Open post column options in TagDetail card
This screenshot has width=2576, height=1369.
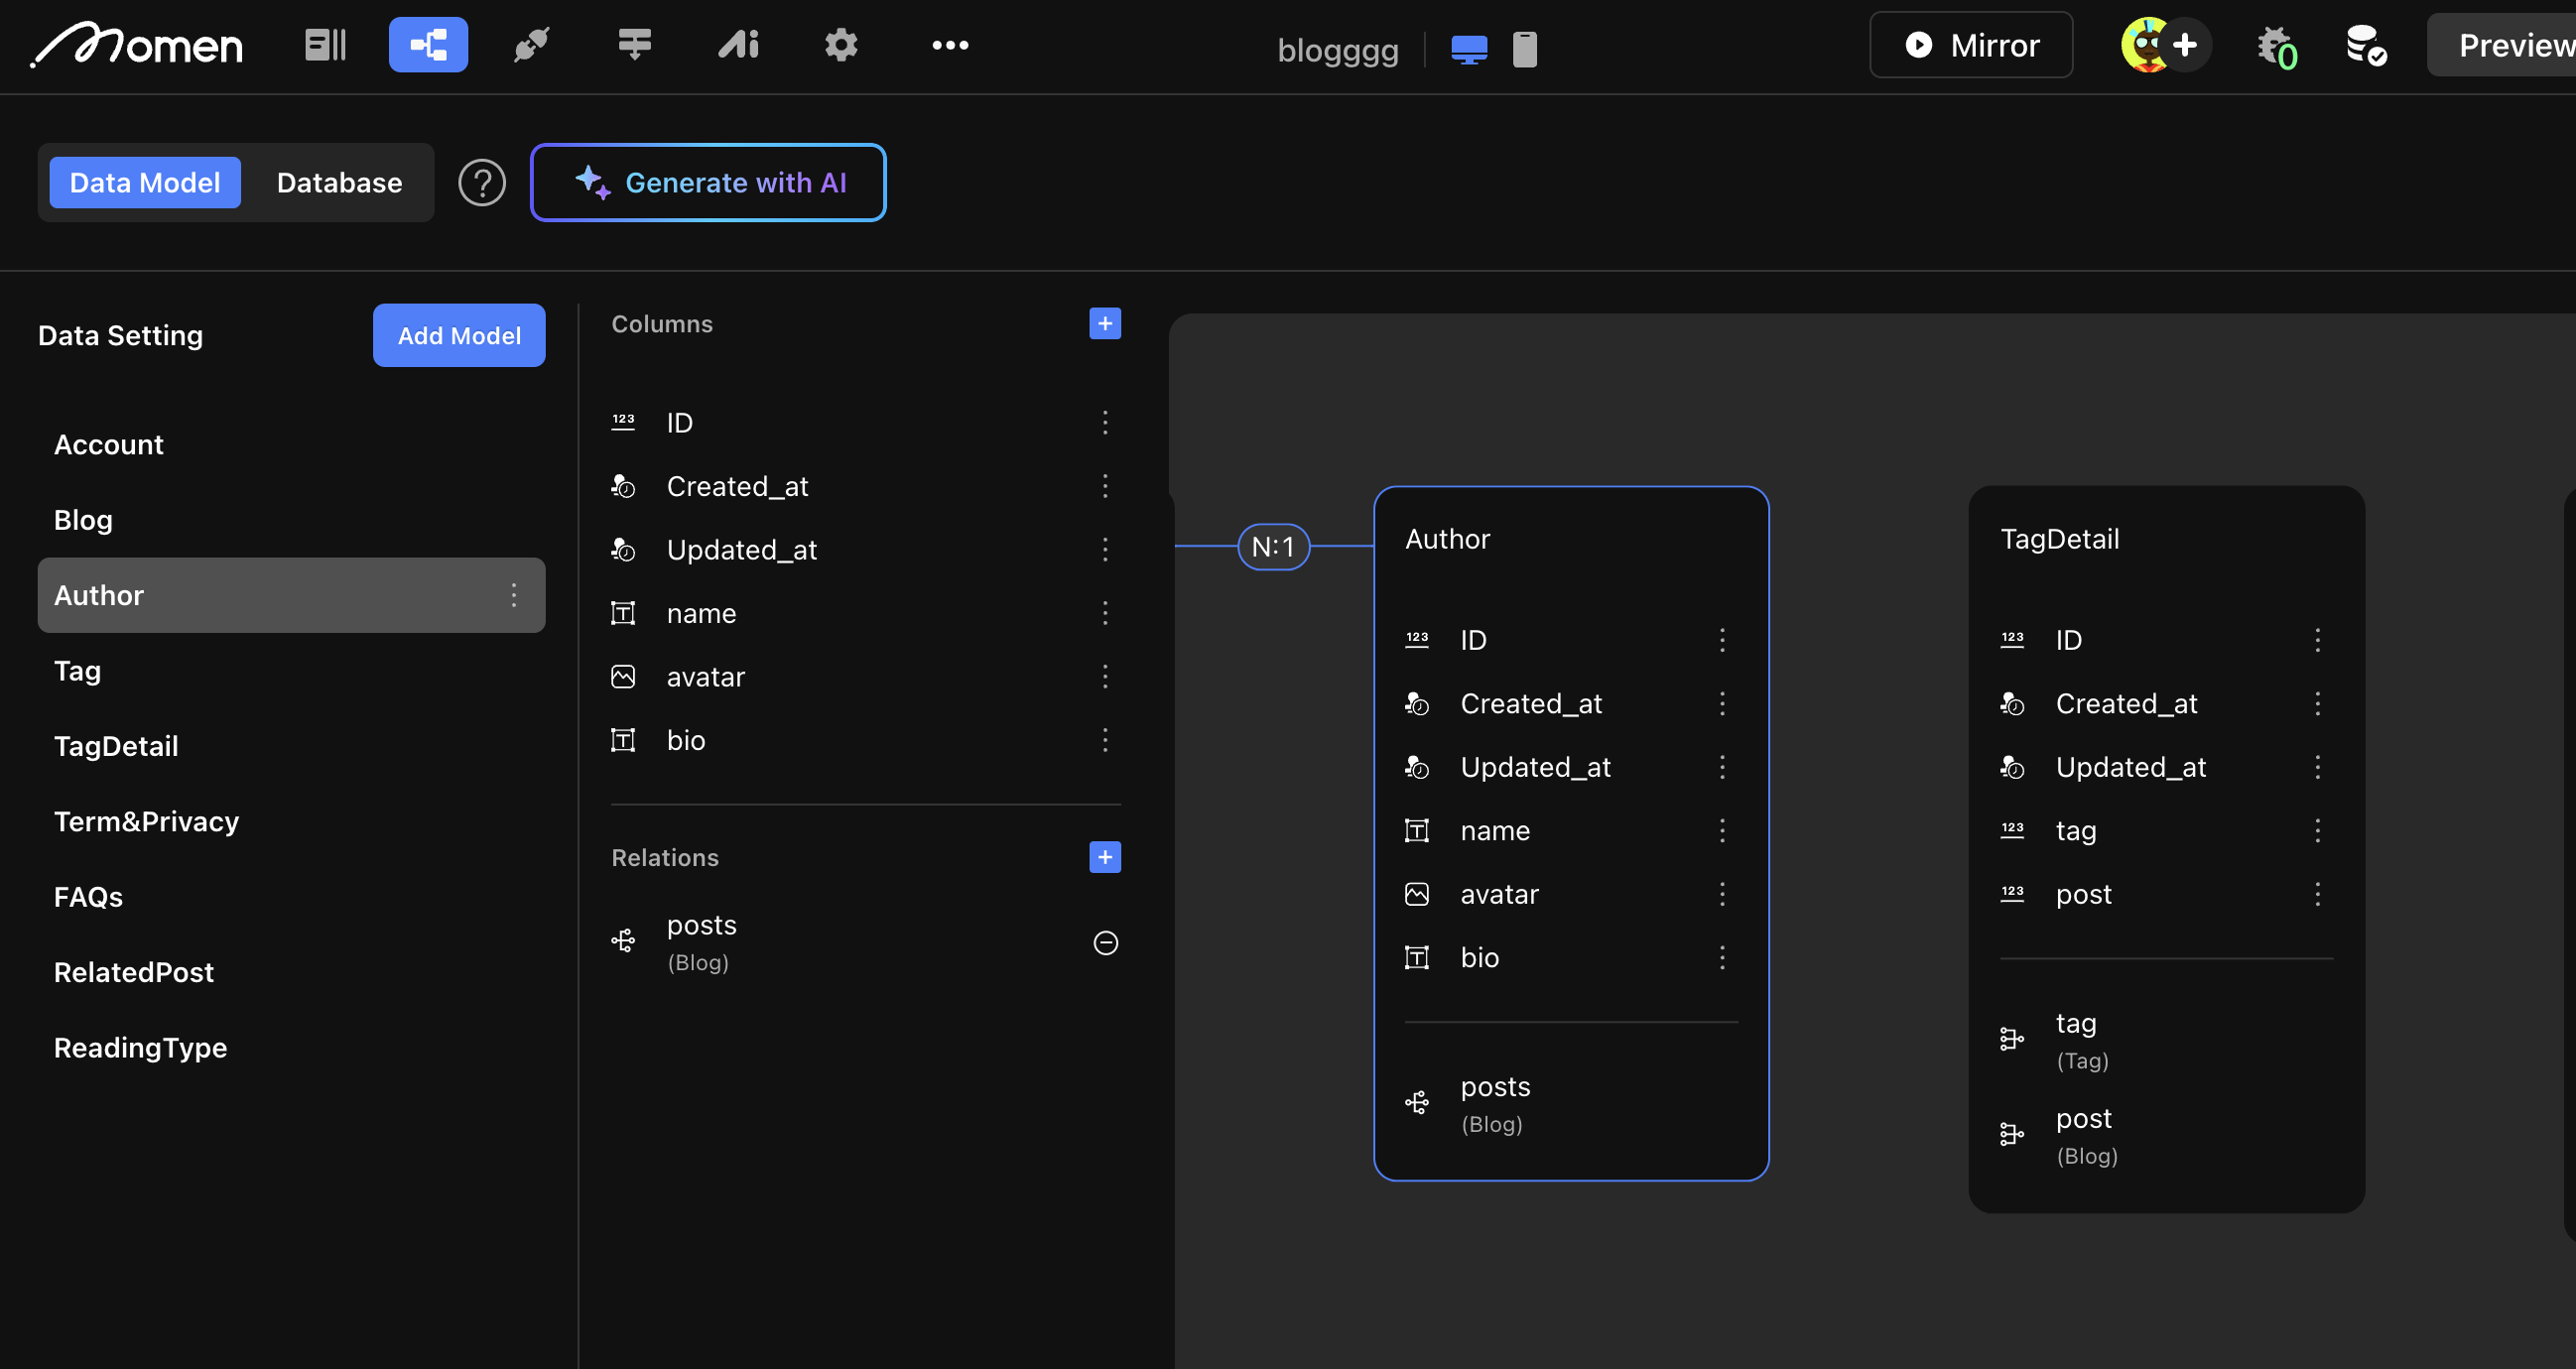point(2317,894)
